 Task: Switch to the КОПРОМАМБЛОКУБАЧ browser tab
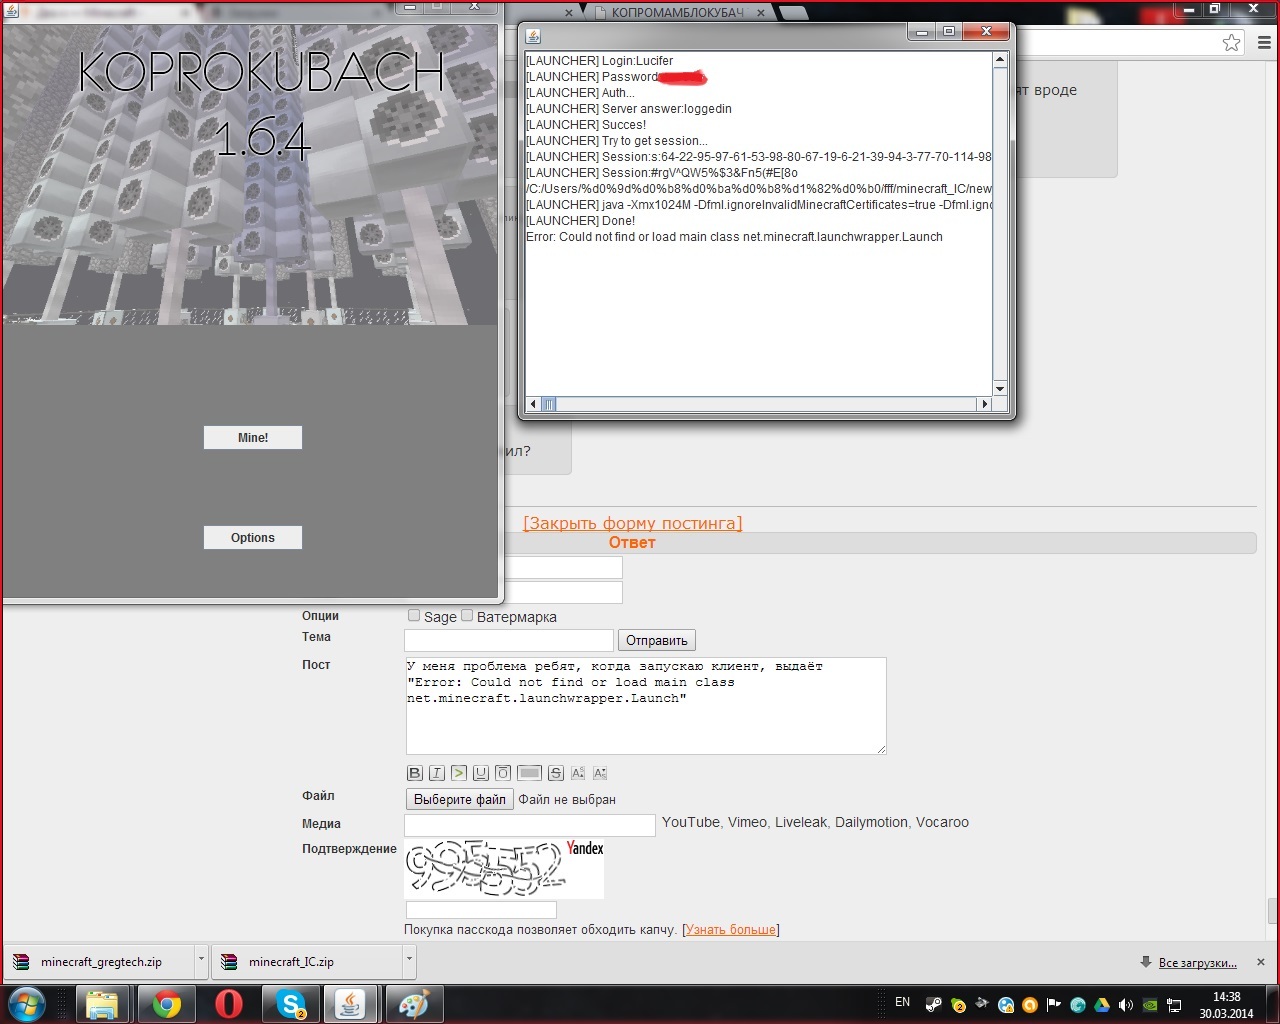click(x=678, y=12)
